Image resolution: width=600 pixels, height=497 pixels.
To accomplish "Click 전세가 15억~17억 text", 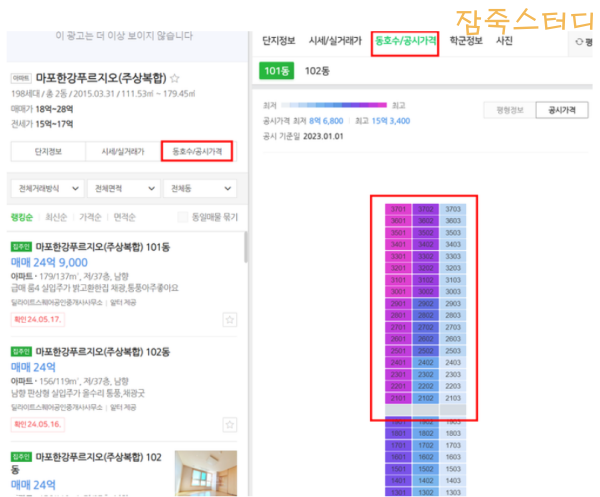I will [x=42, y=124].
